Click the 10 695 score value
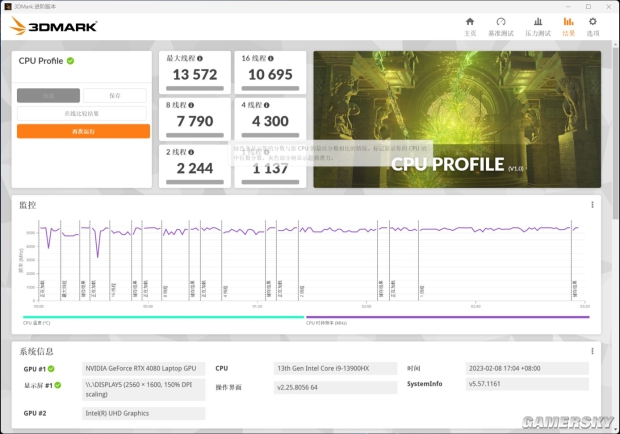 click(x=270, y=74)
